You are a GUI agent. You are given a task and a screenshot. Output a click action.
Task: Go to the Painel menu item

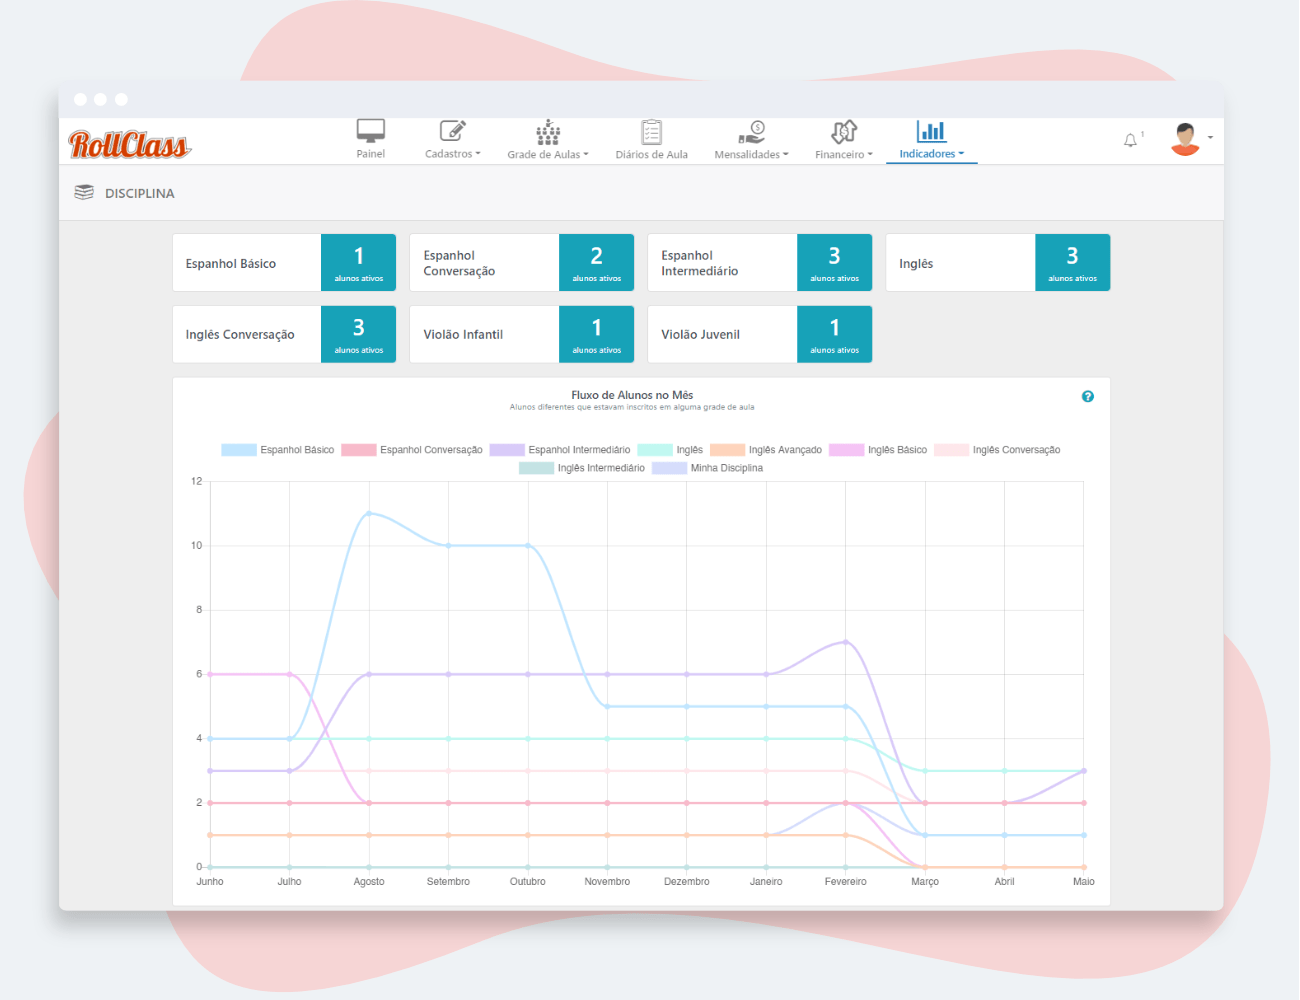tap(371, 154)
